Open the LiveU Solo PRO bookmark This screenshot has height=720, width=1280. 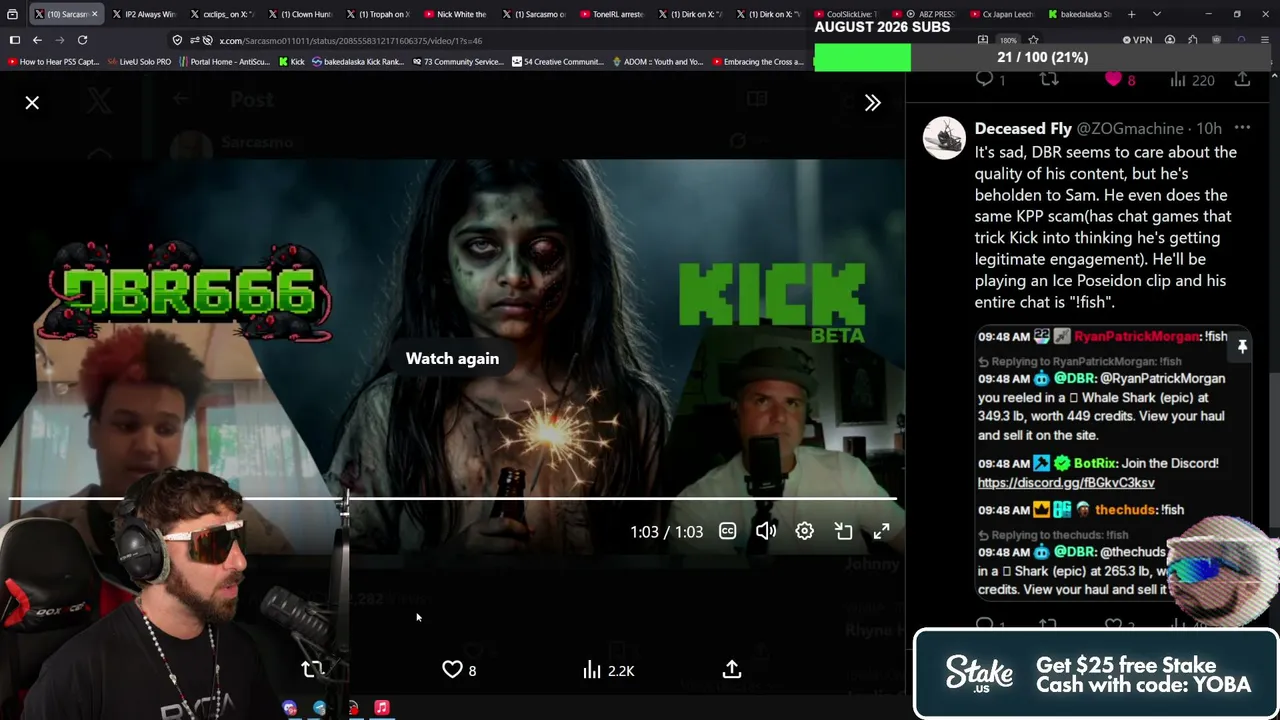tap(138, 62)
